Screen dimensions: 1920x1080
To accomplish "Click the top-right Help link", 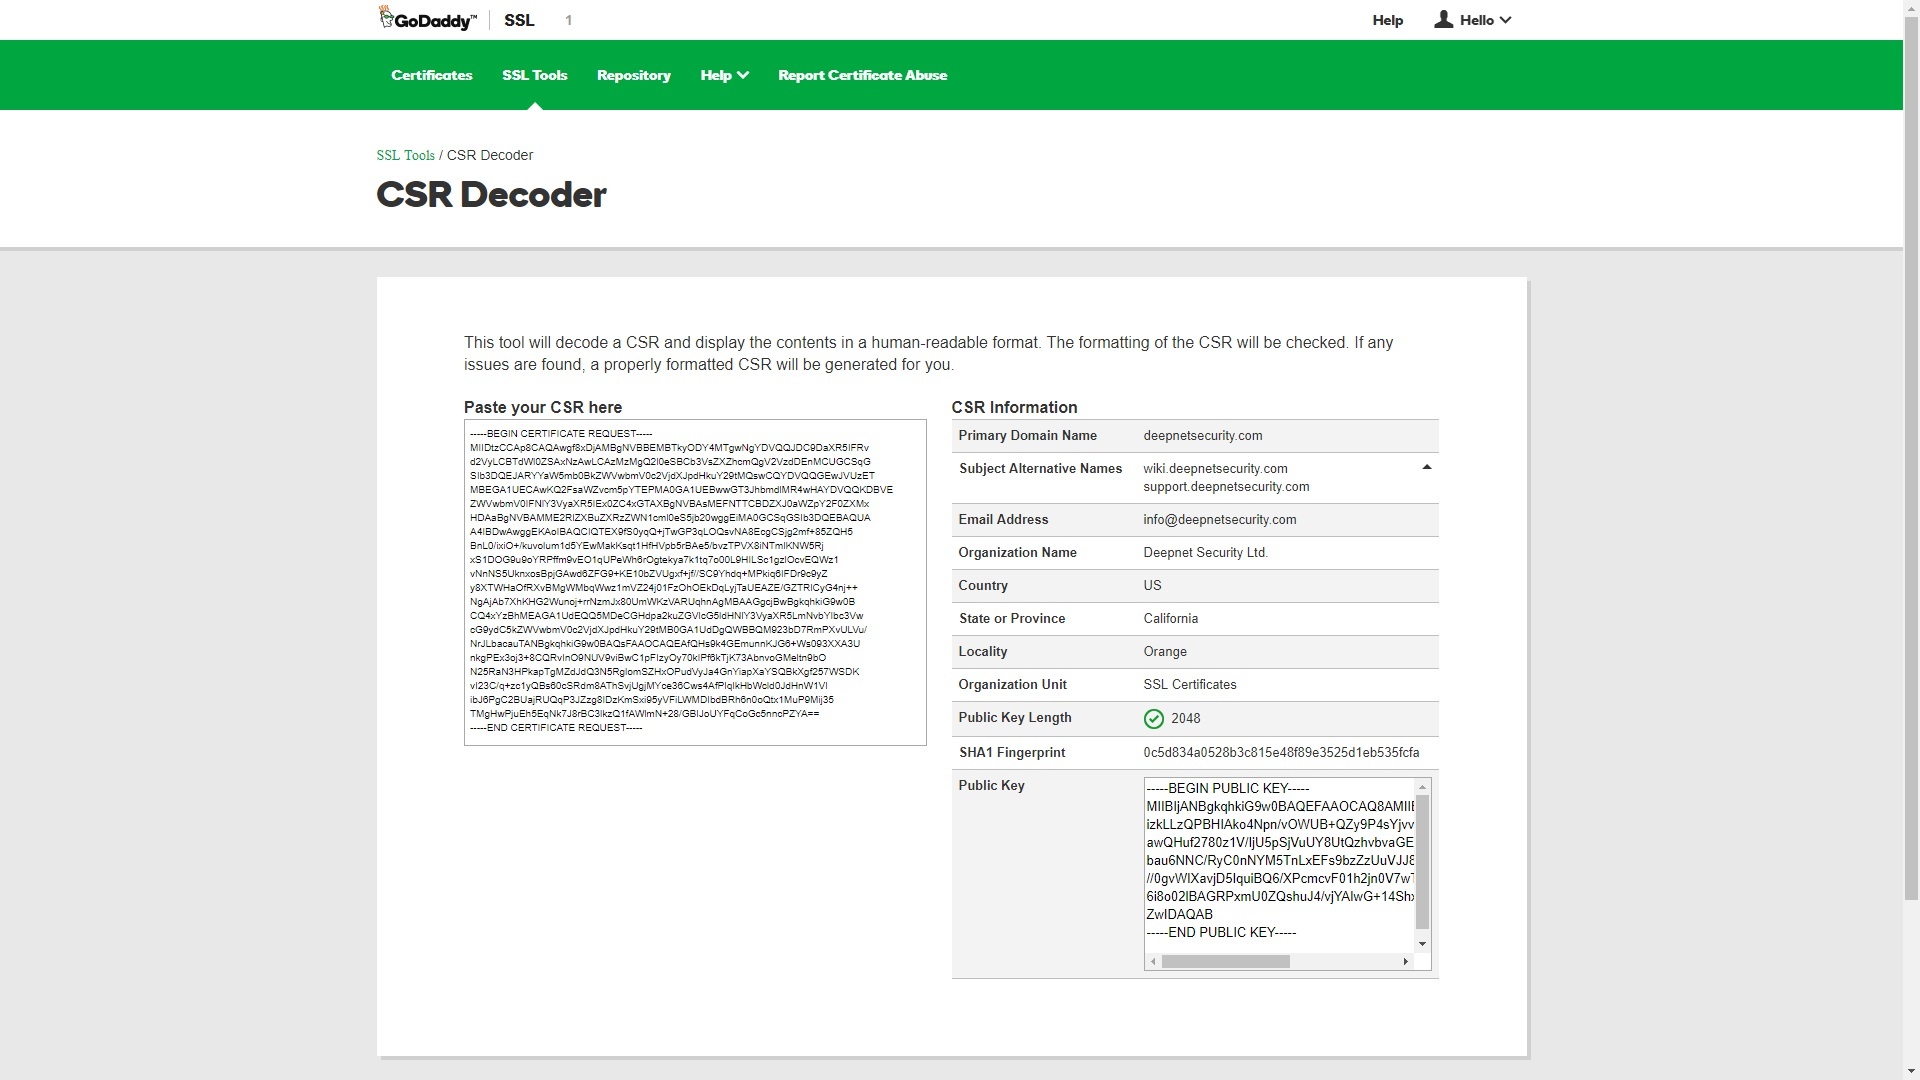I will point(1387,20).
